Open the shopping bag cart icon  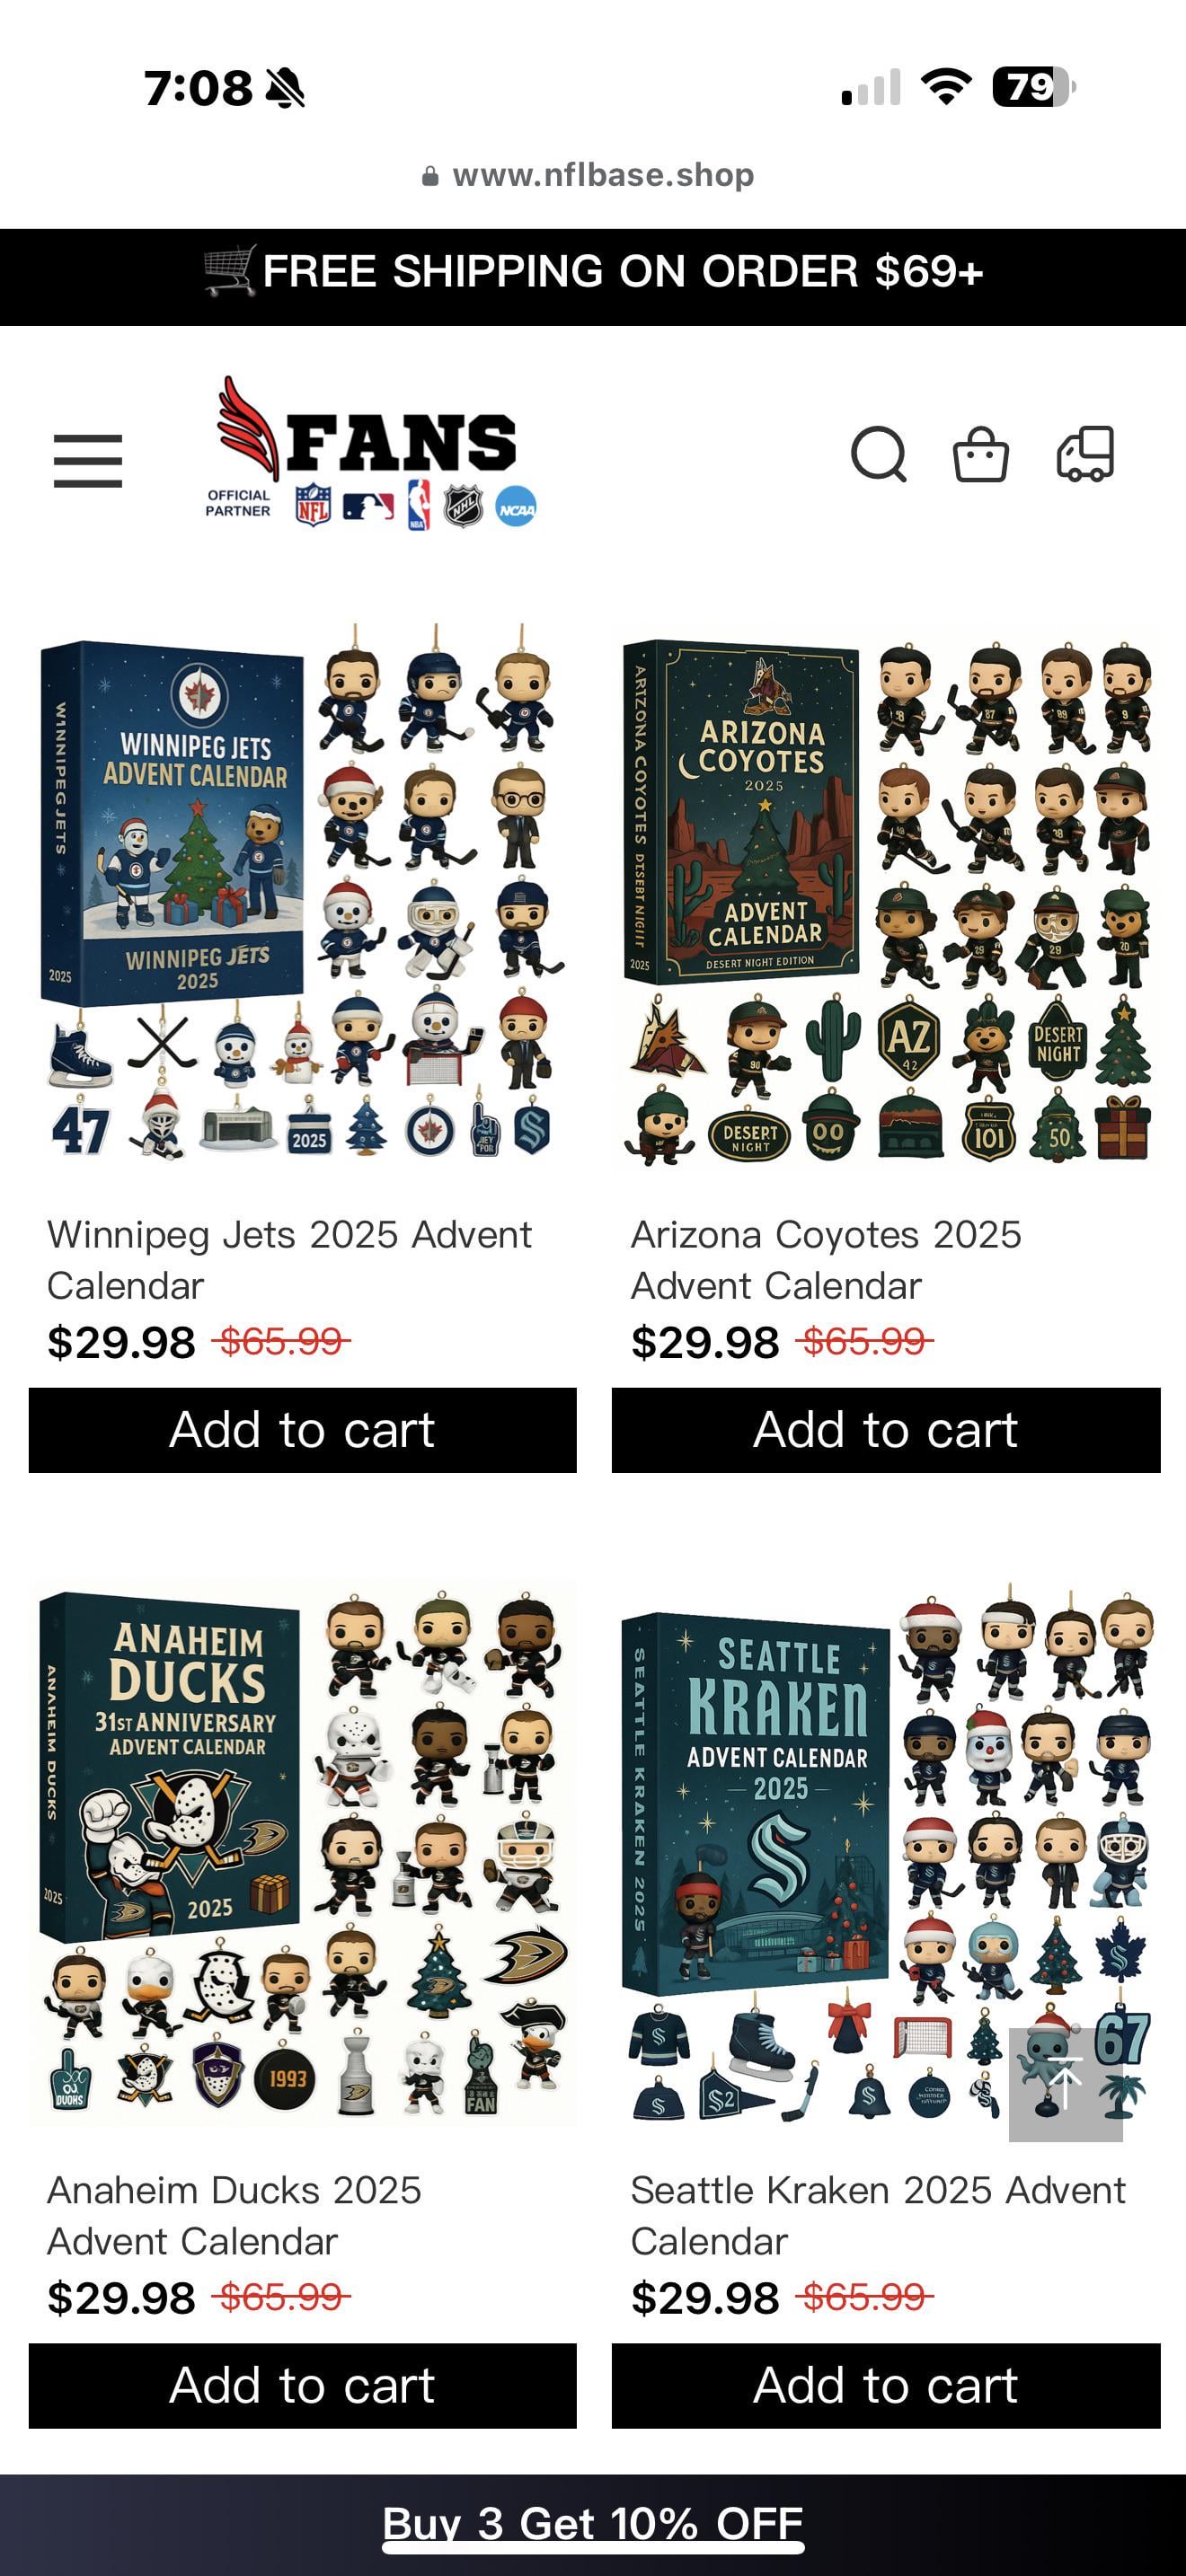(981, 455)
